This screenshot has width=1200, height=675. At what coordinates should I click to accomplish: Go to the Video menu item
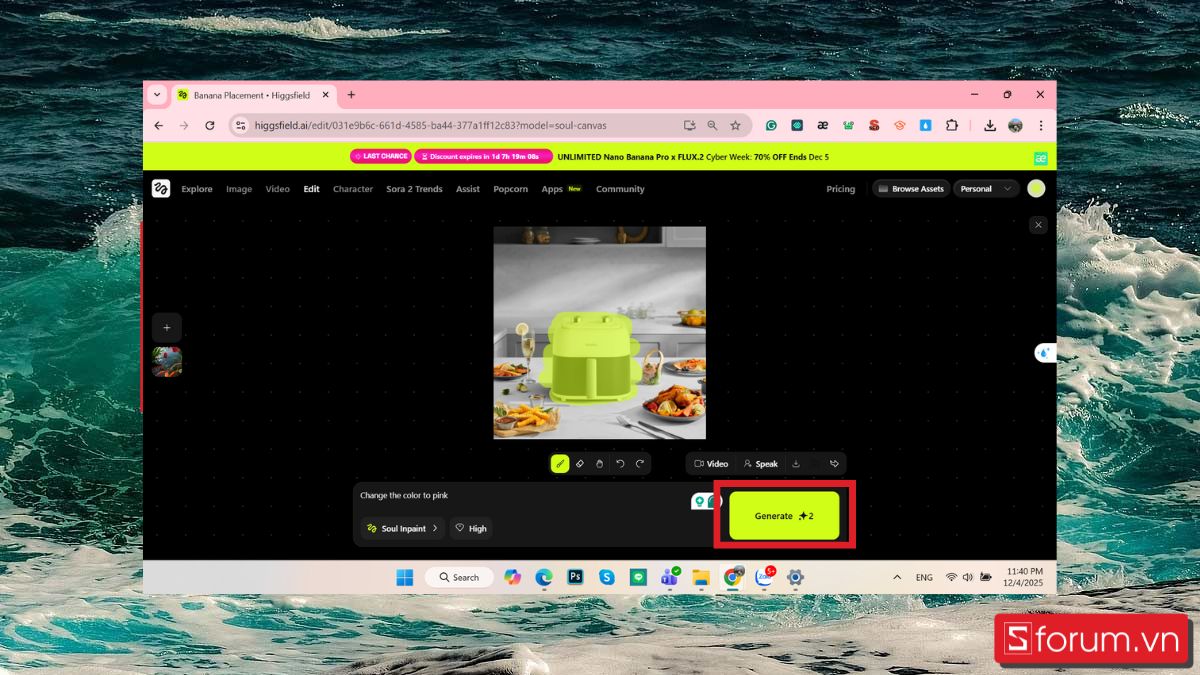pyautogui.click(x=277, y=189)
